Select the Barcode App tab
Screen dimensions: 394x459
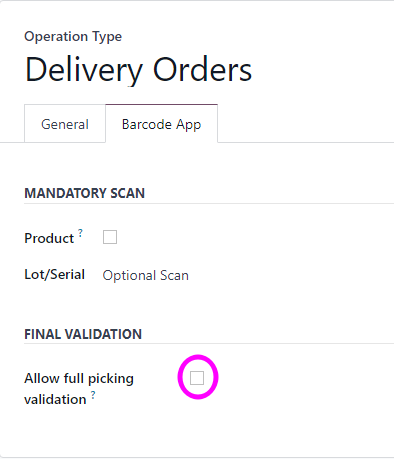[x=162, y=124]
